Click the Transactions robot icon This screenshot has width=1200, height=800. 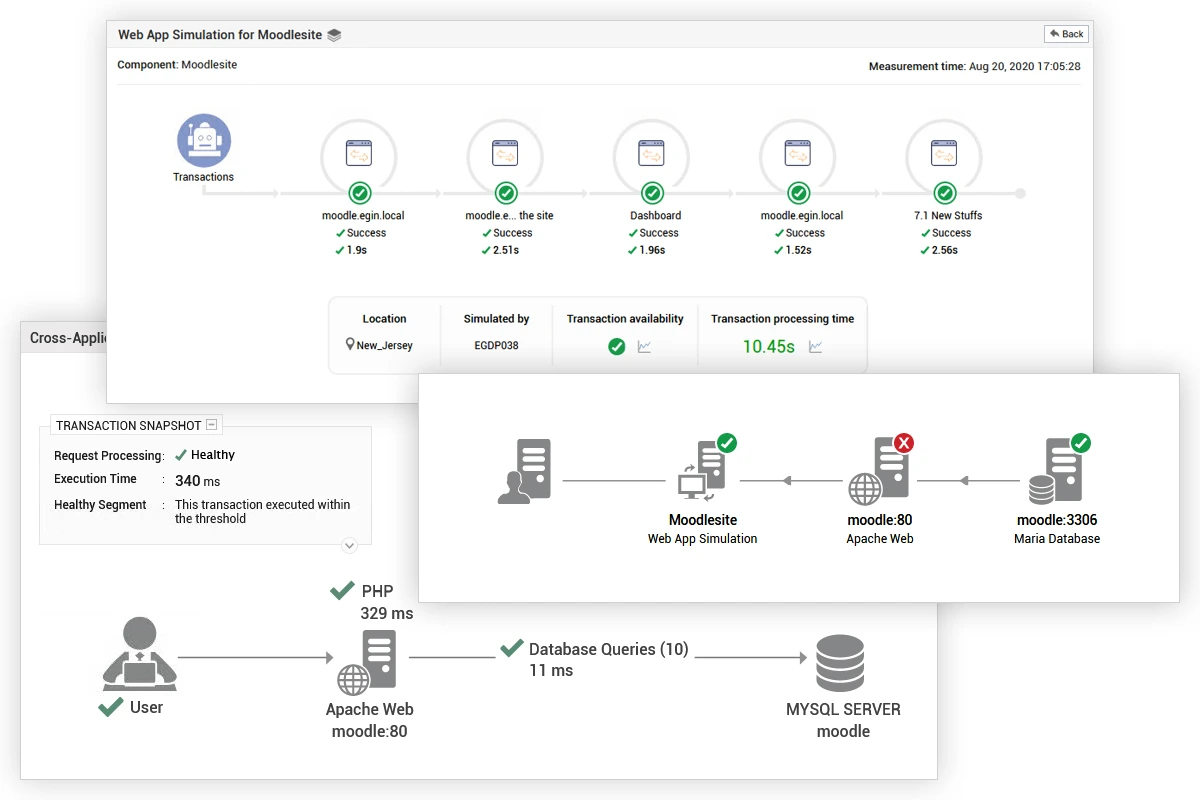[x=204, y=140]
